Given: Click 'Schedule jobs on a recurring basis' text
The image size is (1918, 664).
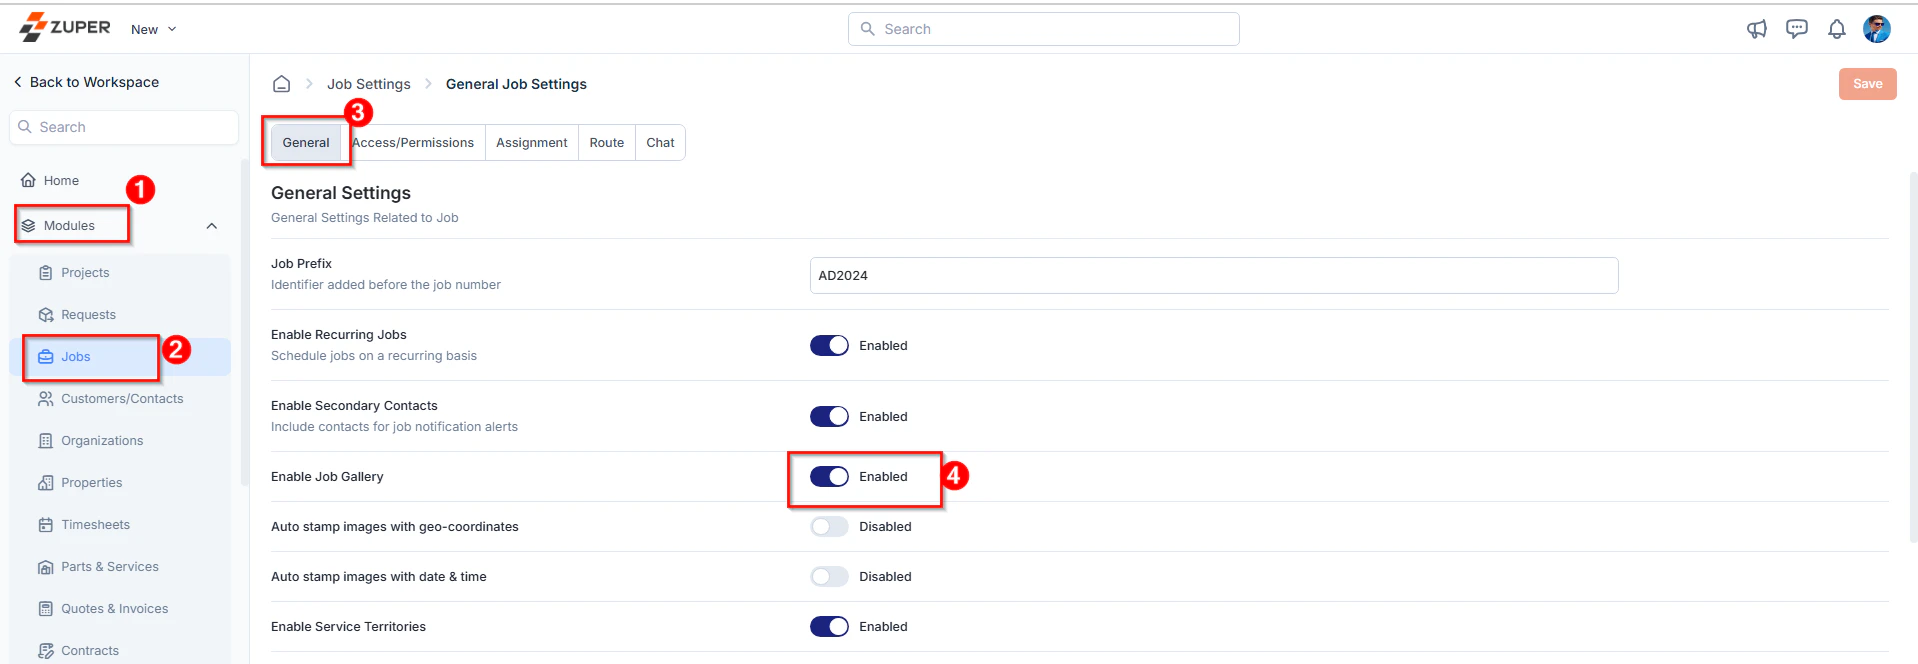Looking at the screenshot, I should click(374, 356).
